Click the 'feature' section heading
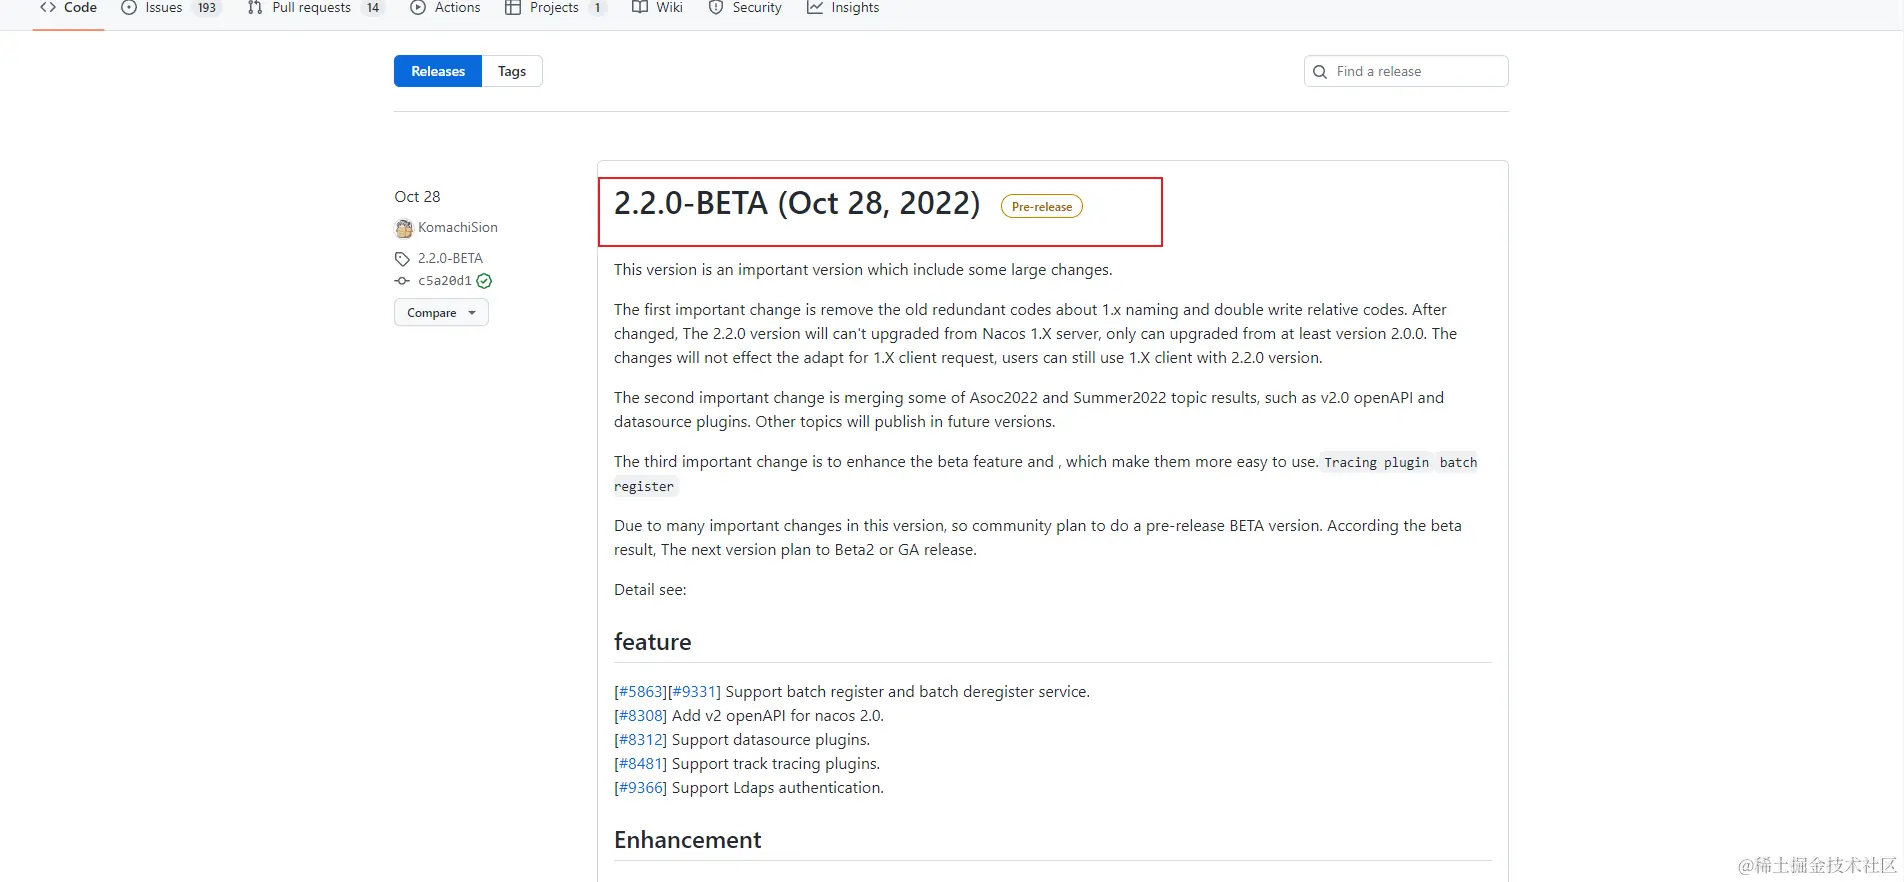 click(652, 642)
